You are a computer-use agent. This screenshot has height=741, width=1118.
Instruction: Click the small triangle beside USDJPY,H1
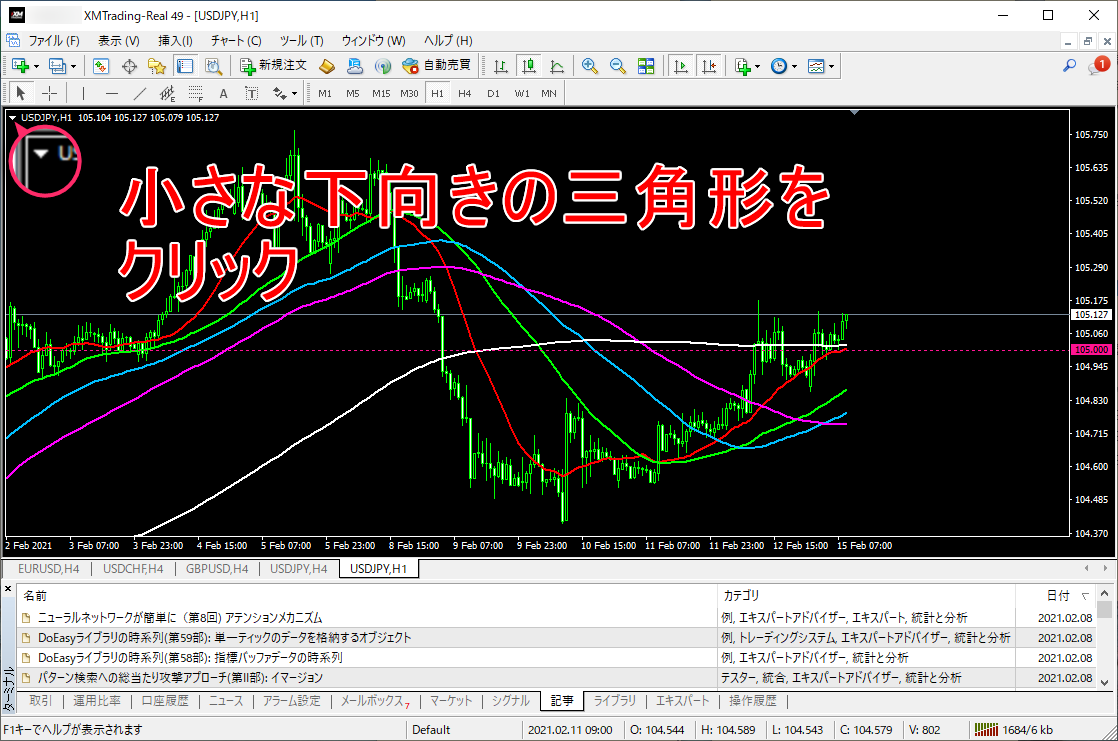pyautogui.click(x=13, y=118)
